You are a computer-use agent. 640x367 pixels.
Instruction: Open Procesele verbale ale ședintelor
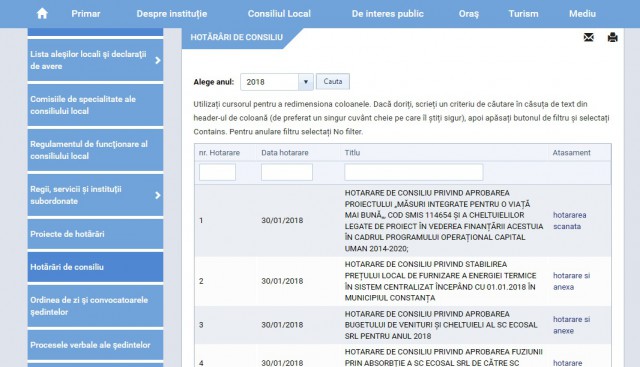[x=96, y=345]
